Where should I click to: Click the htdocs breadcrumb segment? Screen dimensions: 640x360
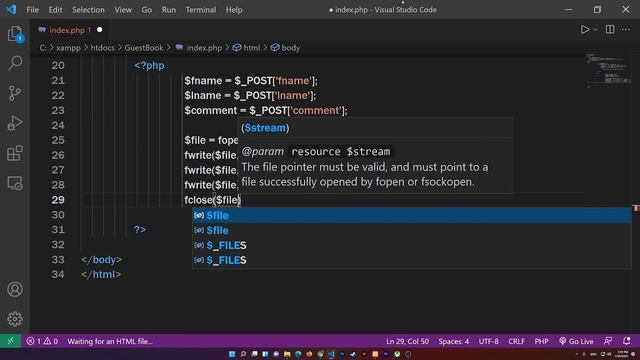(102, 48)
